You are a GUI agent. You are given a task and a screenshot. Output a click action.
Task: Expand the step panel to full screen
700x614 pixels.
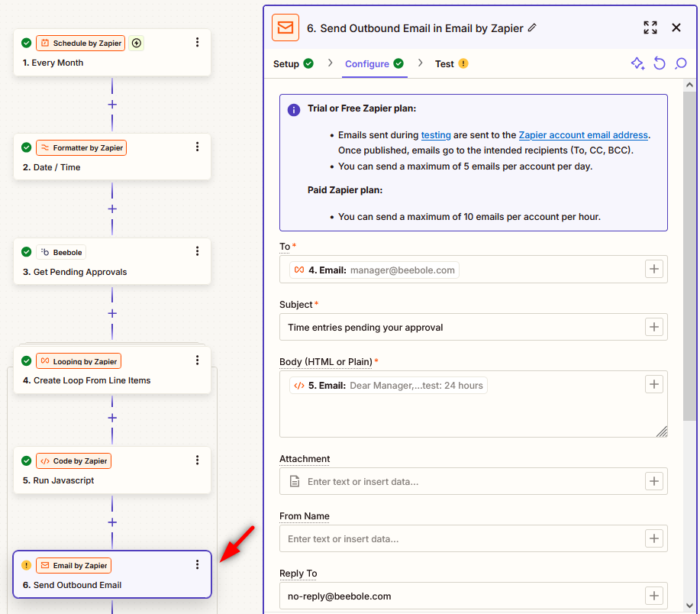pyautogui.click(x=650, y=28)
